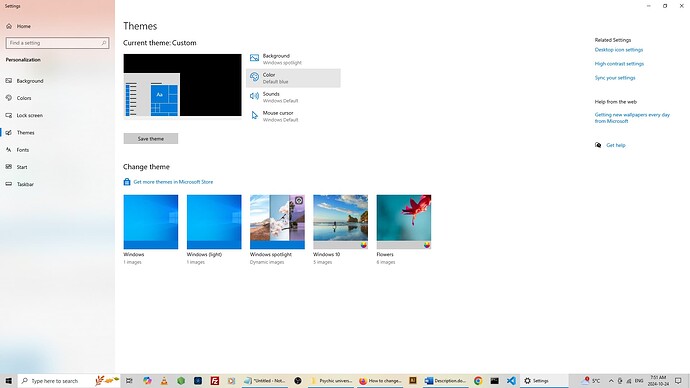Click the Save theme button
The image size is (690, 388).
point(150,139)
